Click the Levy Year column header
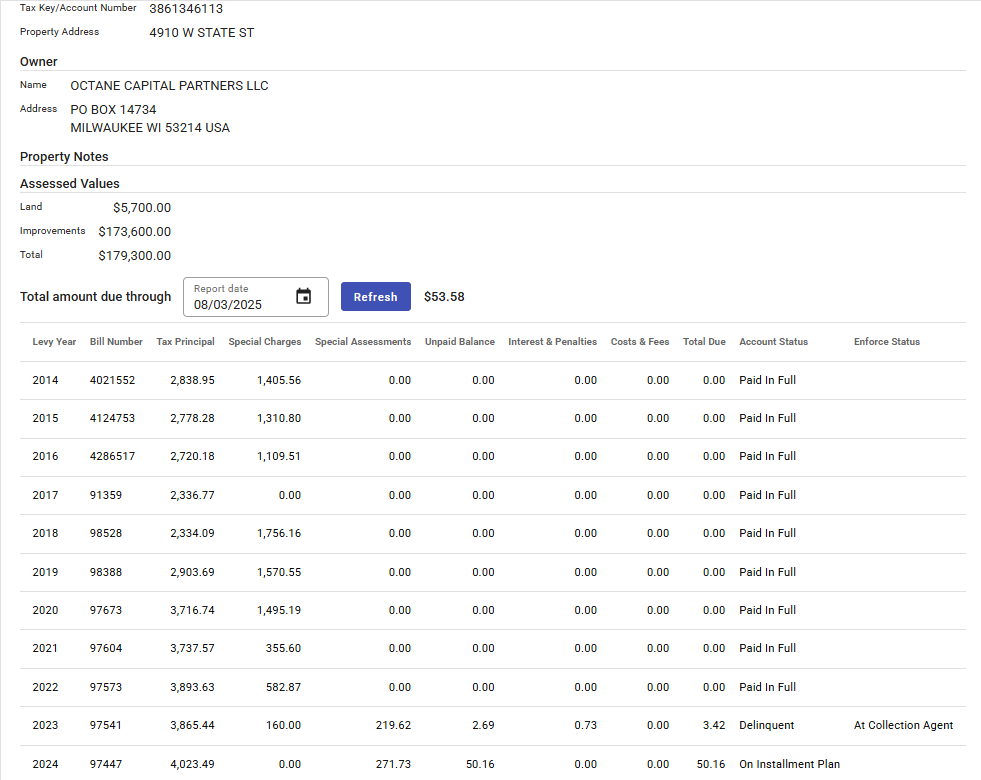The image size is (981, 780). coord(54,342)
